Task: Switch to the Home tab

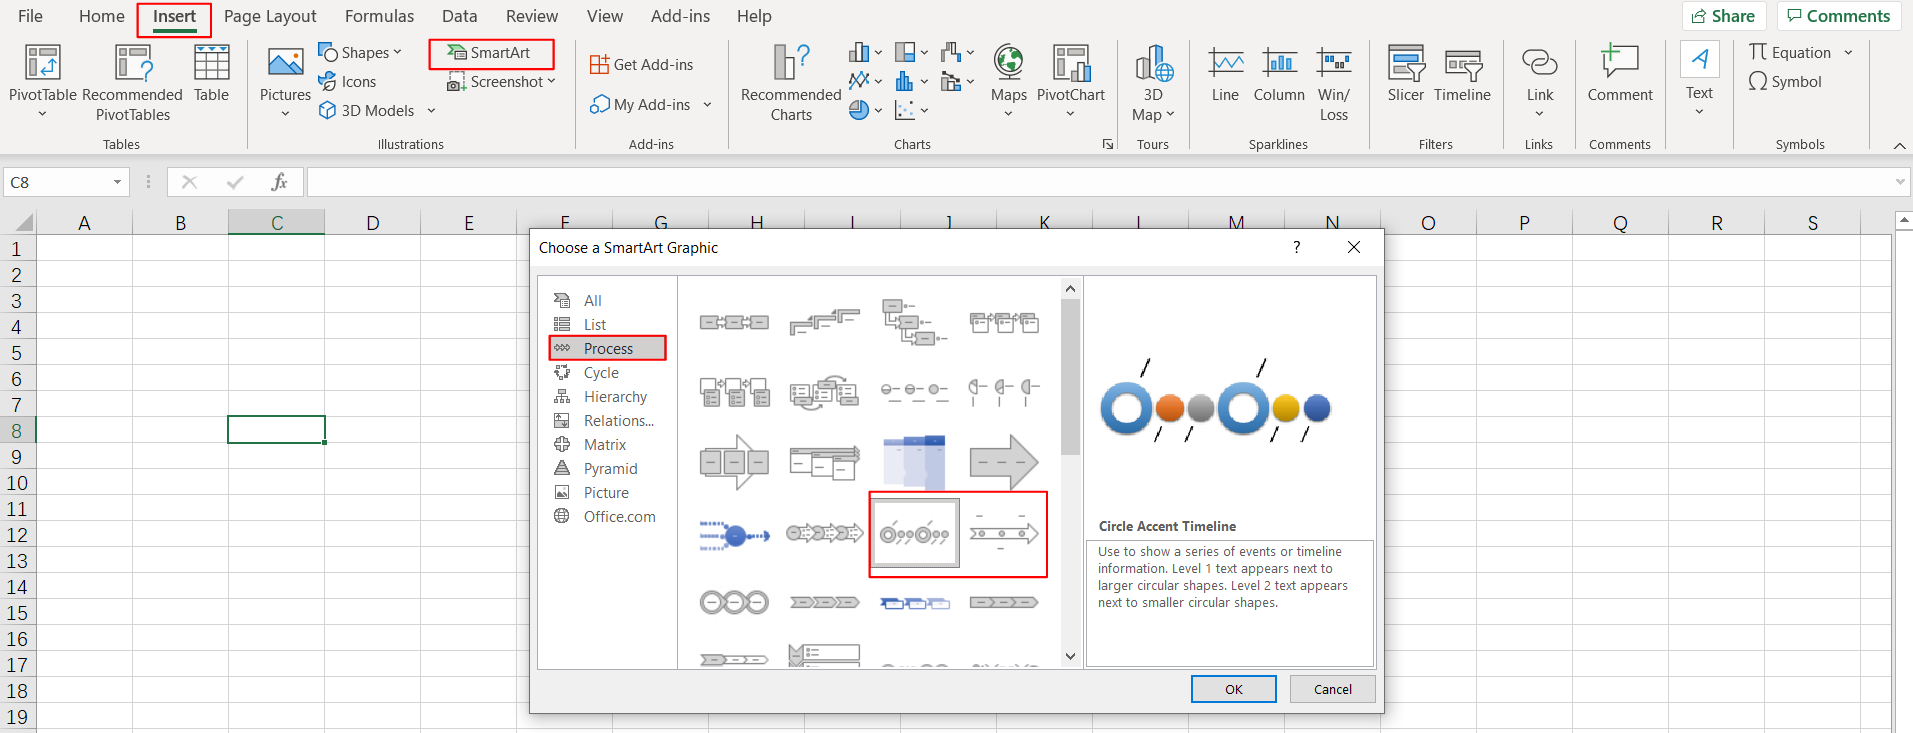Action: coord(102,16)
